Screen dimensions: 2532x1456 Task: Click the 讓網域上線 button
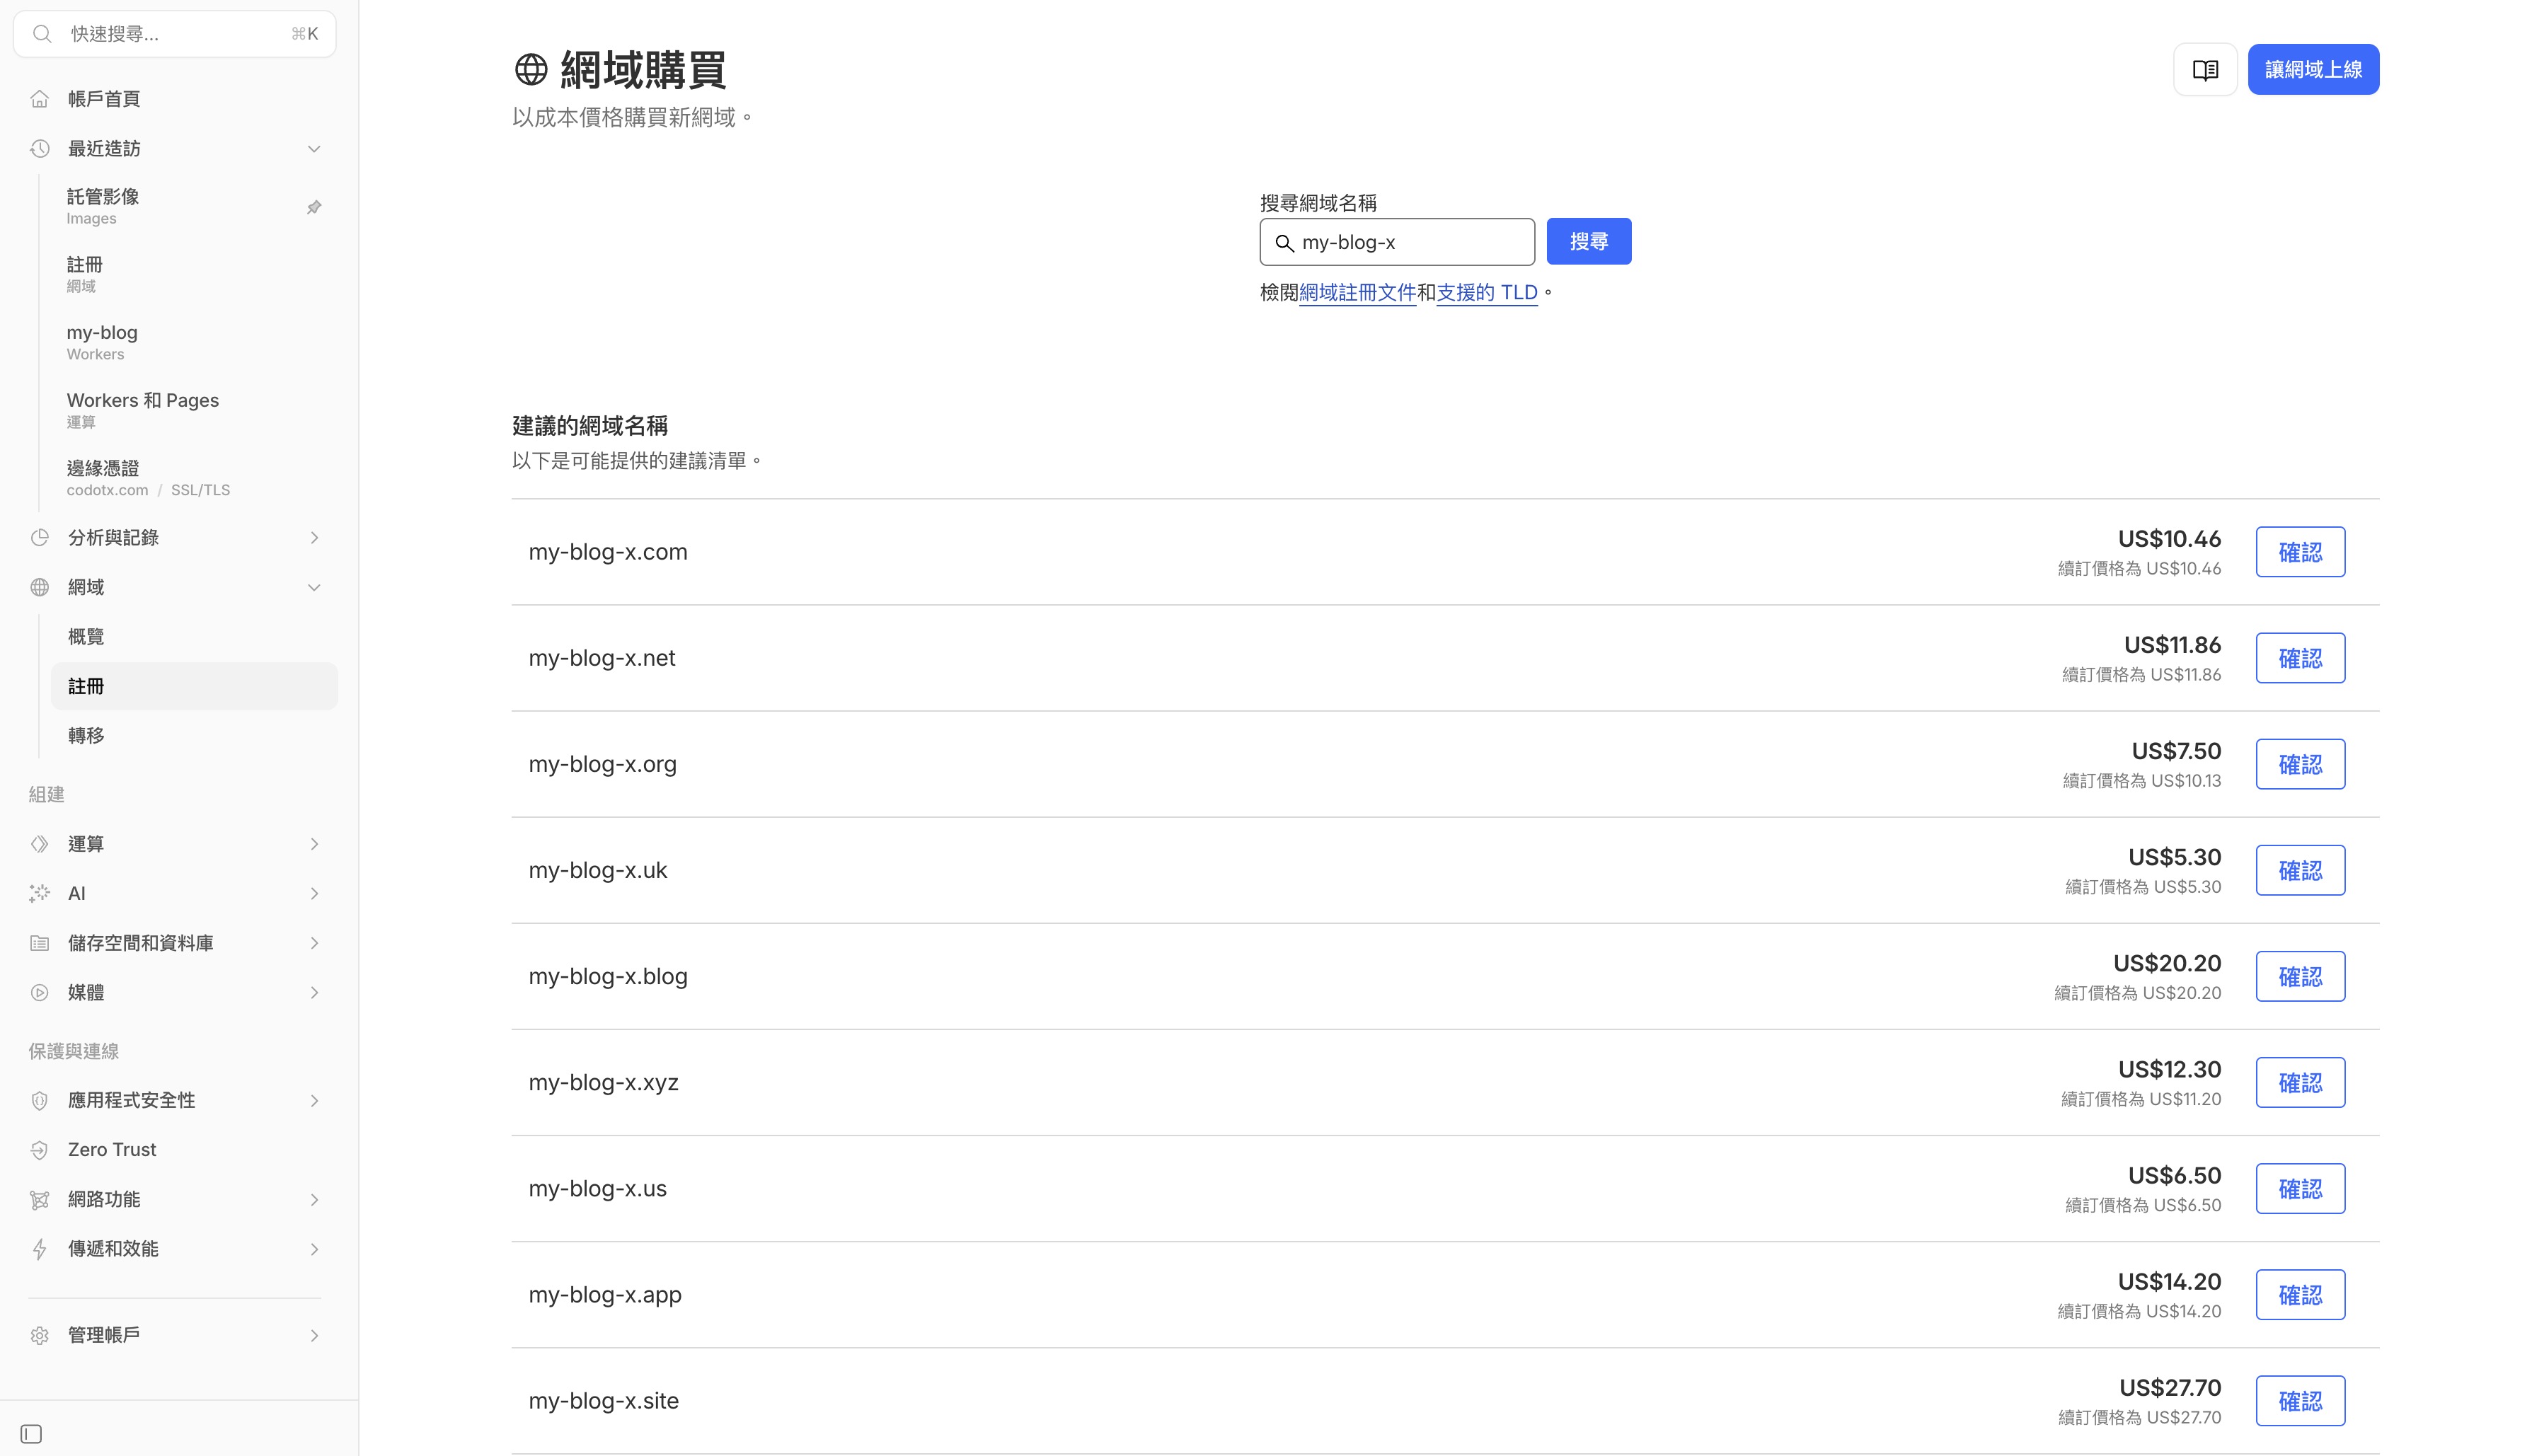[x=2313, y=69]
